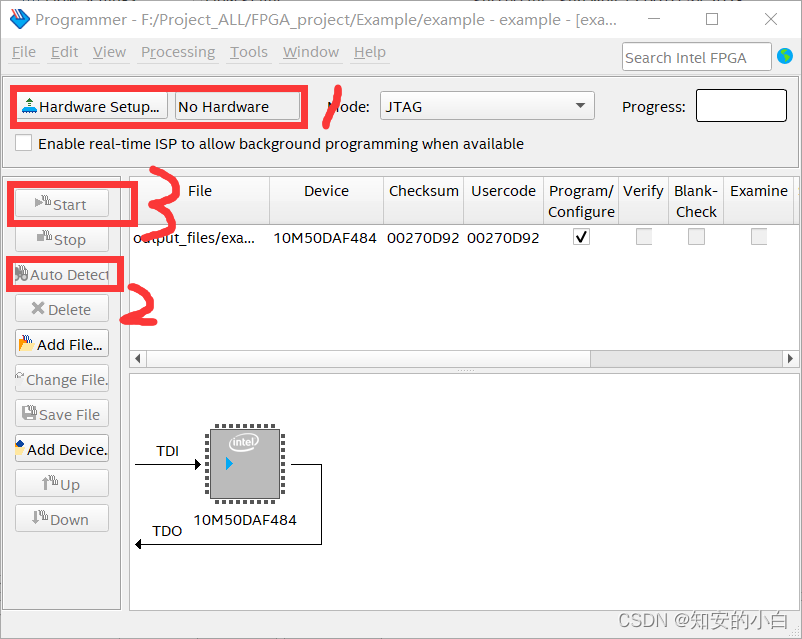The height and width of the screenshot is (639, 802).
Task: Move device Up in chain
Action: click(62, 484)
